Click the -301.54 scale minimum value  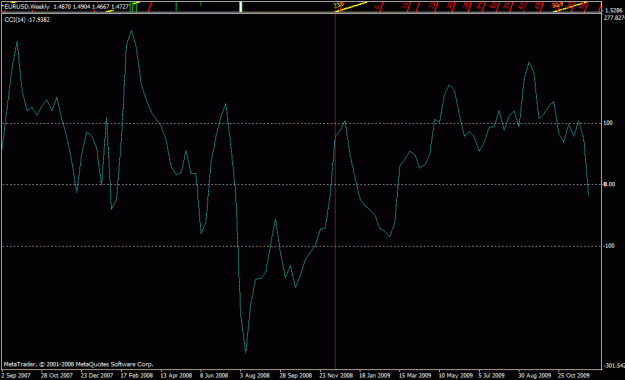click(x=614, y=366)
